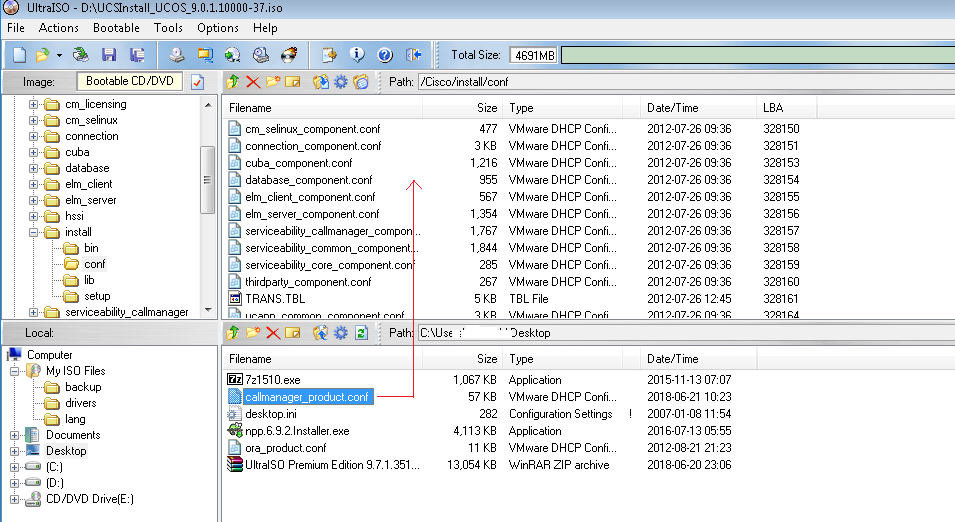Expand the Documents node in Local tree
Screen dimensions: 955x522
pyautogui.click(x=14, y=435)
